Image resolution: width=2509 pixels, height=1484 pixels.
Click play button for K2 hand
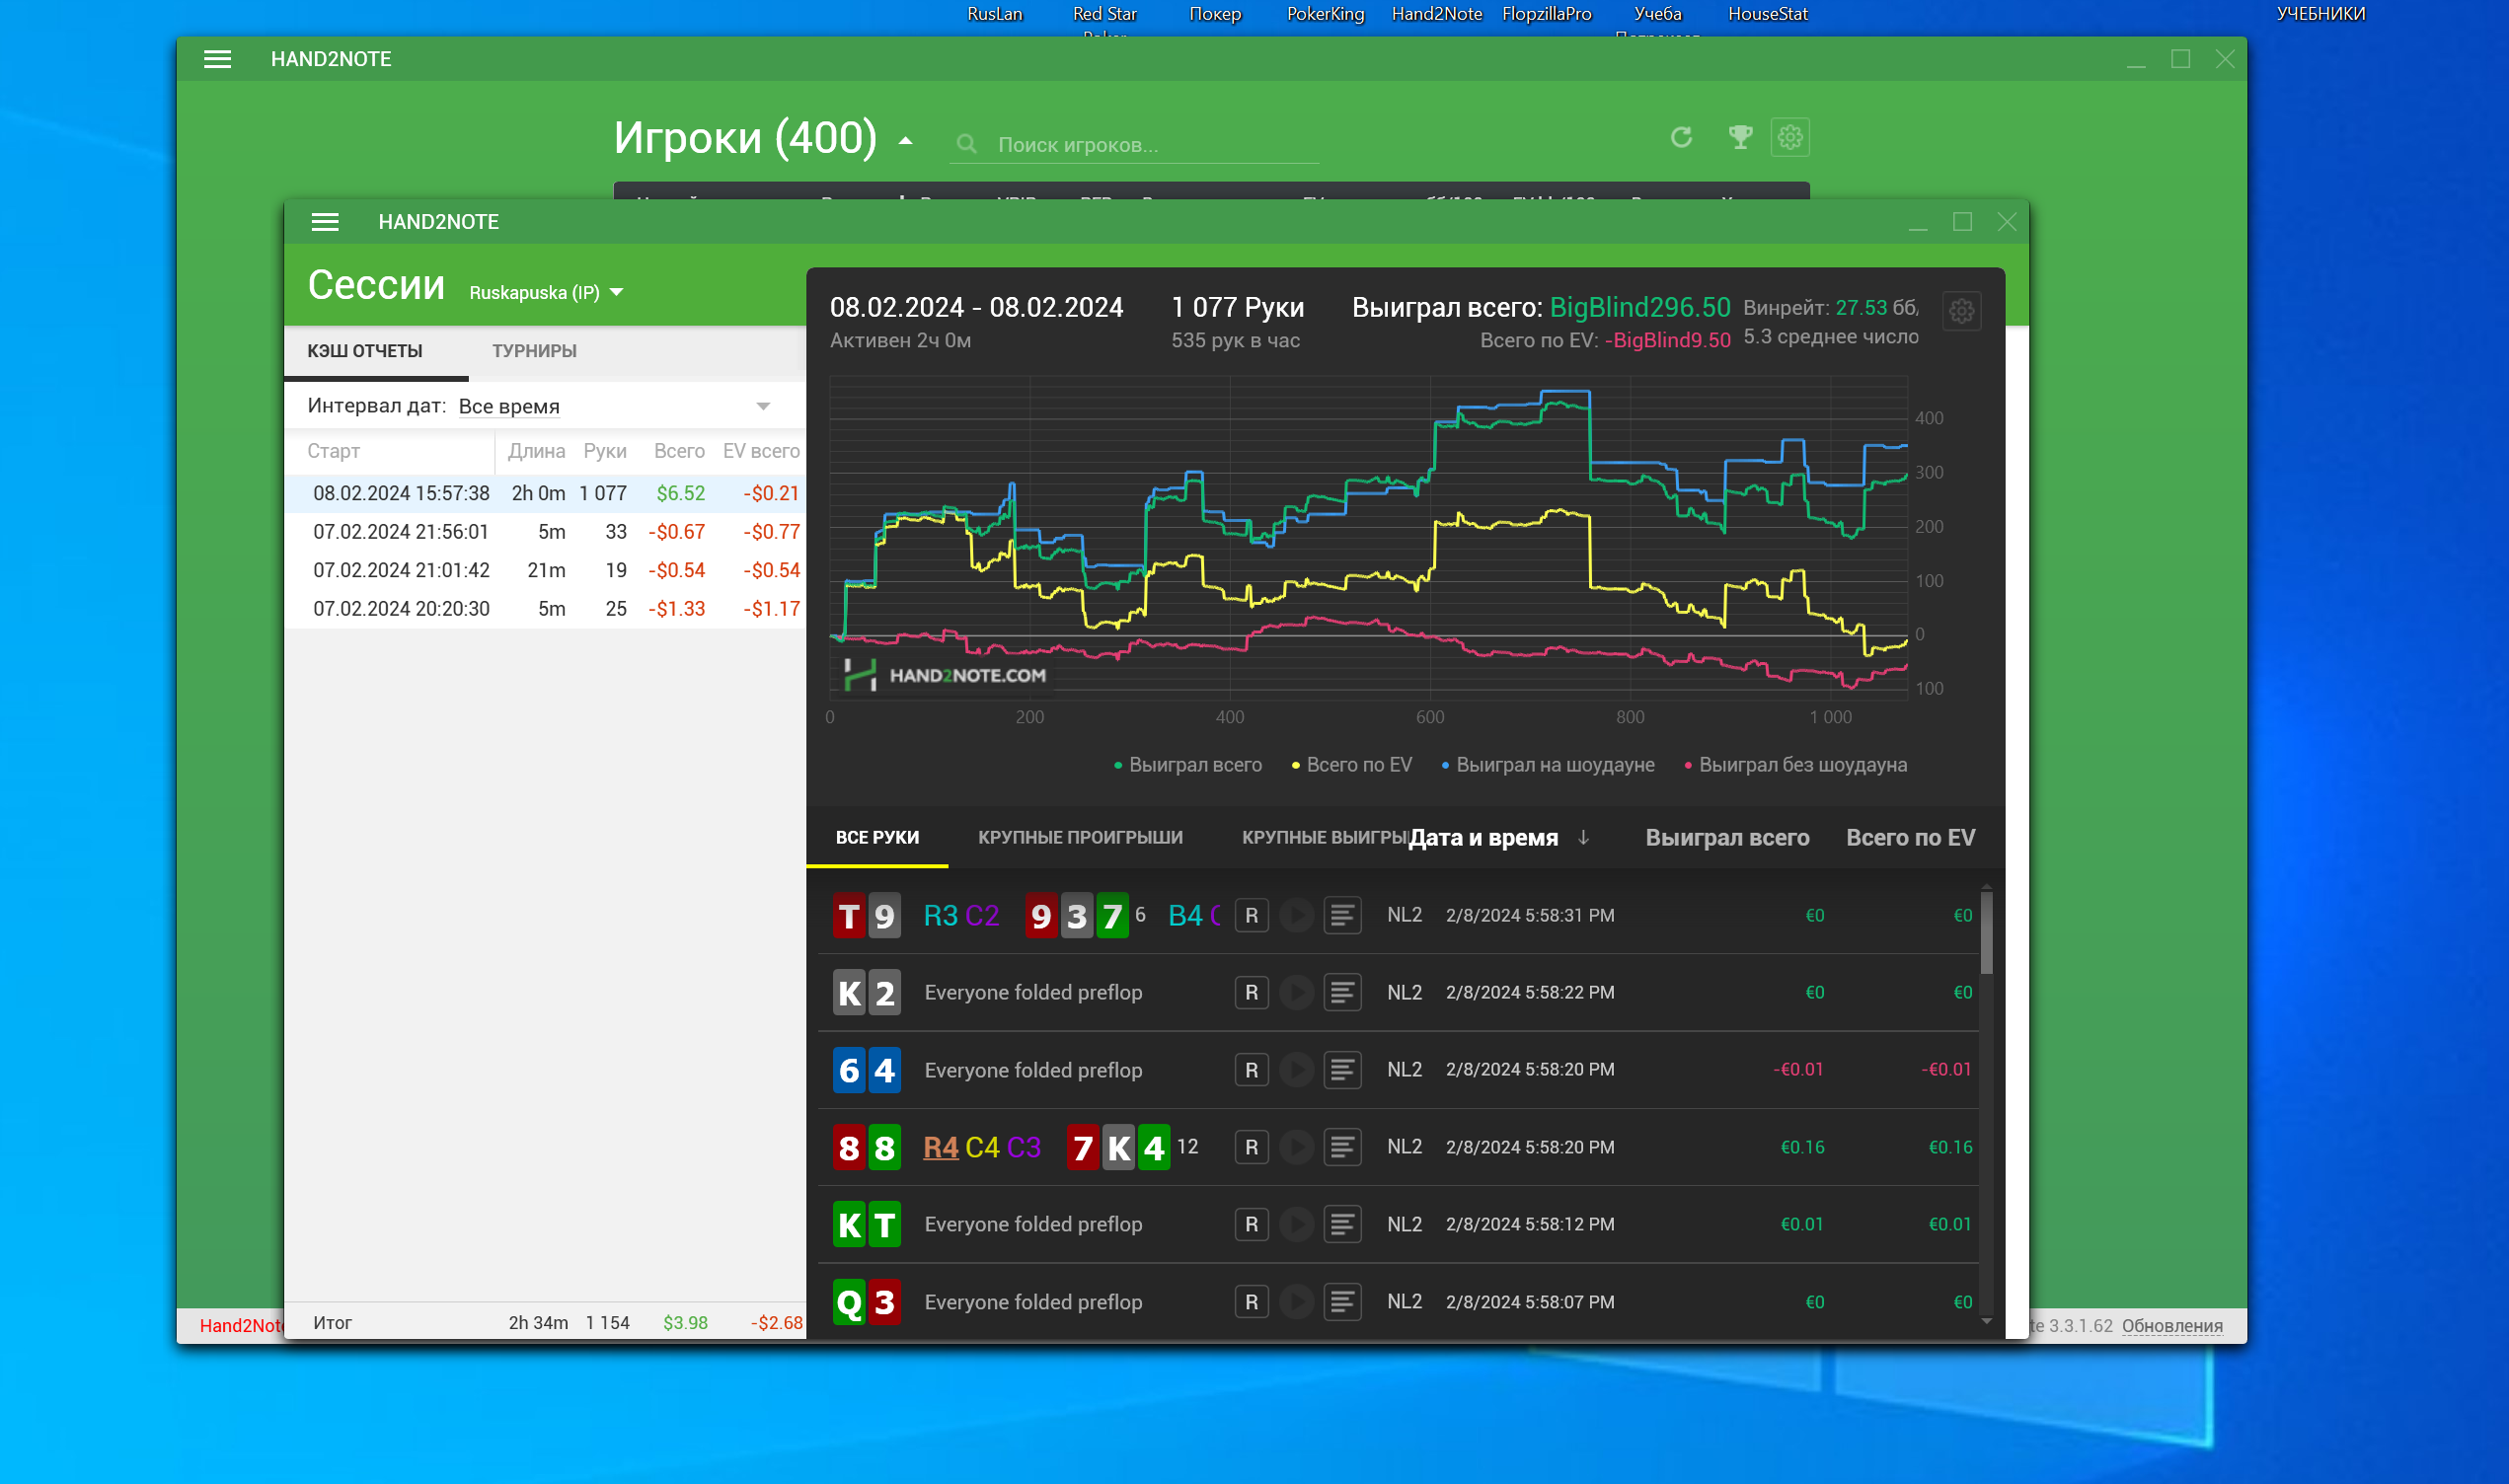point(1297,993)
